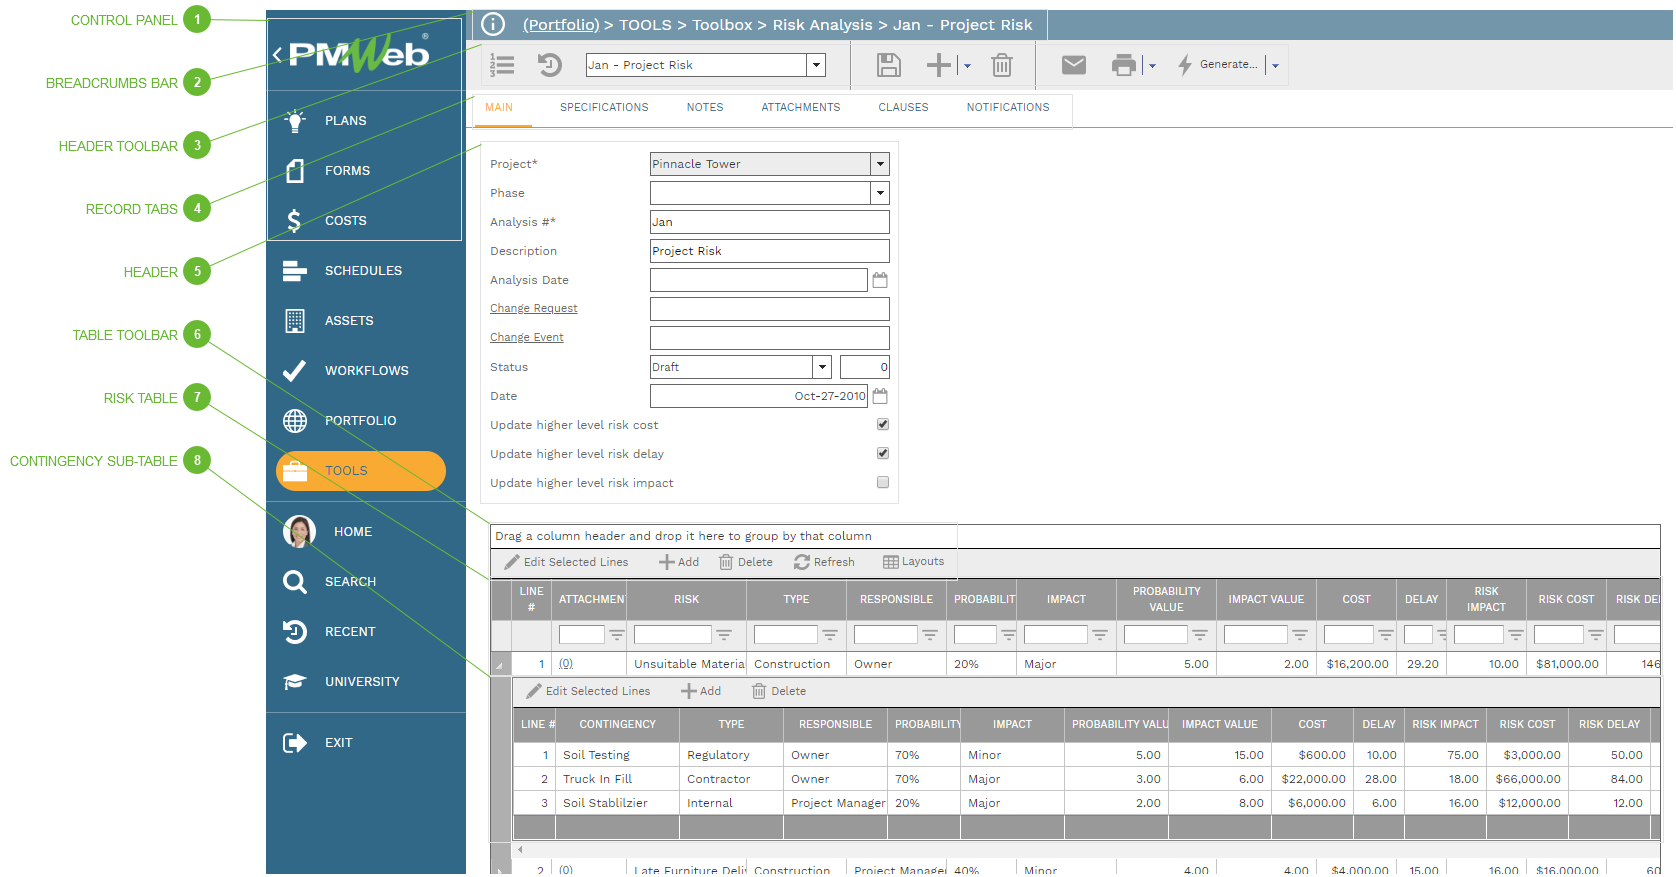Switch to the Specifications tab
This screenshot has width=1676, height=877.
coord(604,108)
